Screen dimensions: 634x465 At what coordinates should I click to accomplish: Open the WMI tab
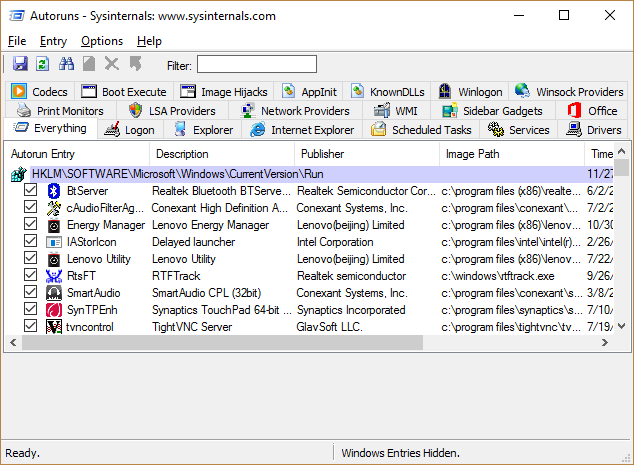(395, 111)
